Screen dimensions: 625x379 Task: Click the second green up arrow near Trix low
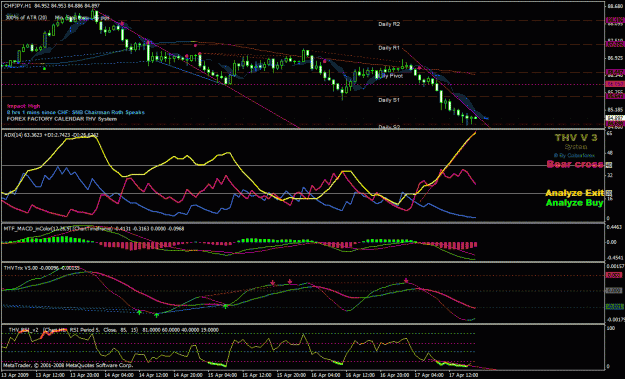pos(157,315)
